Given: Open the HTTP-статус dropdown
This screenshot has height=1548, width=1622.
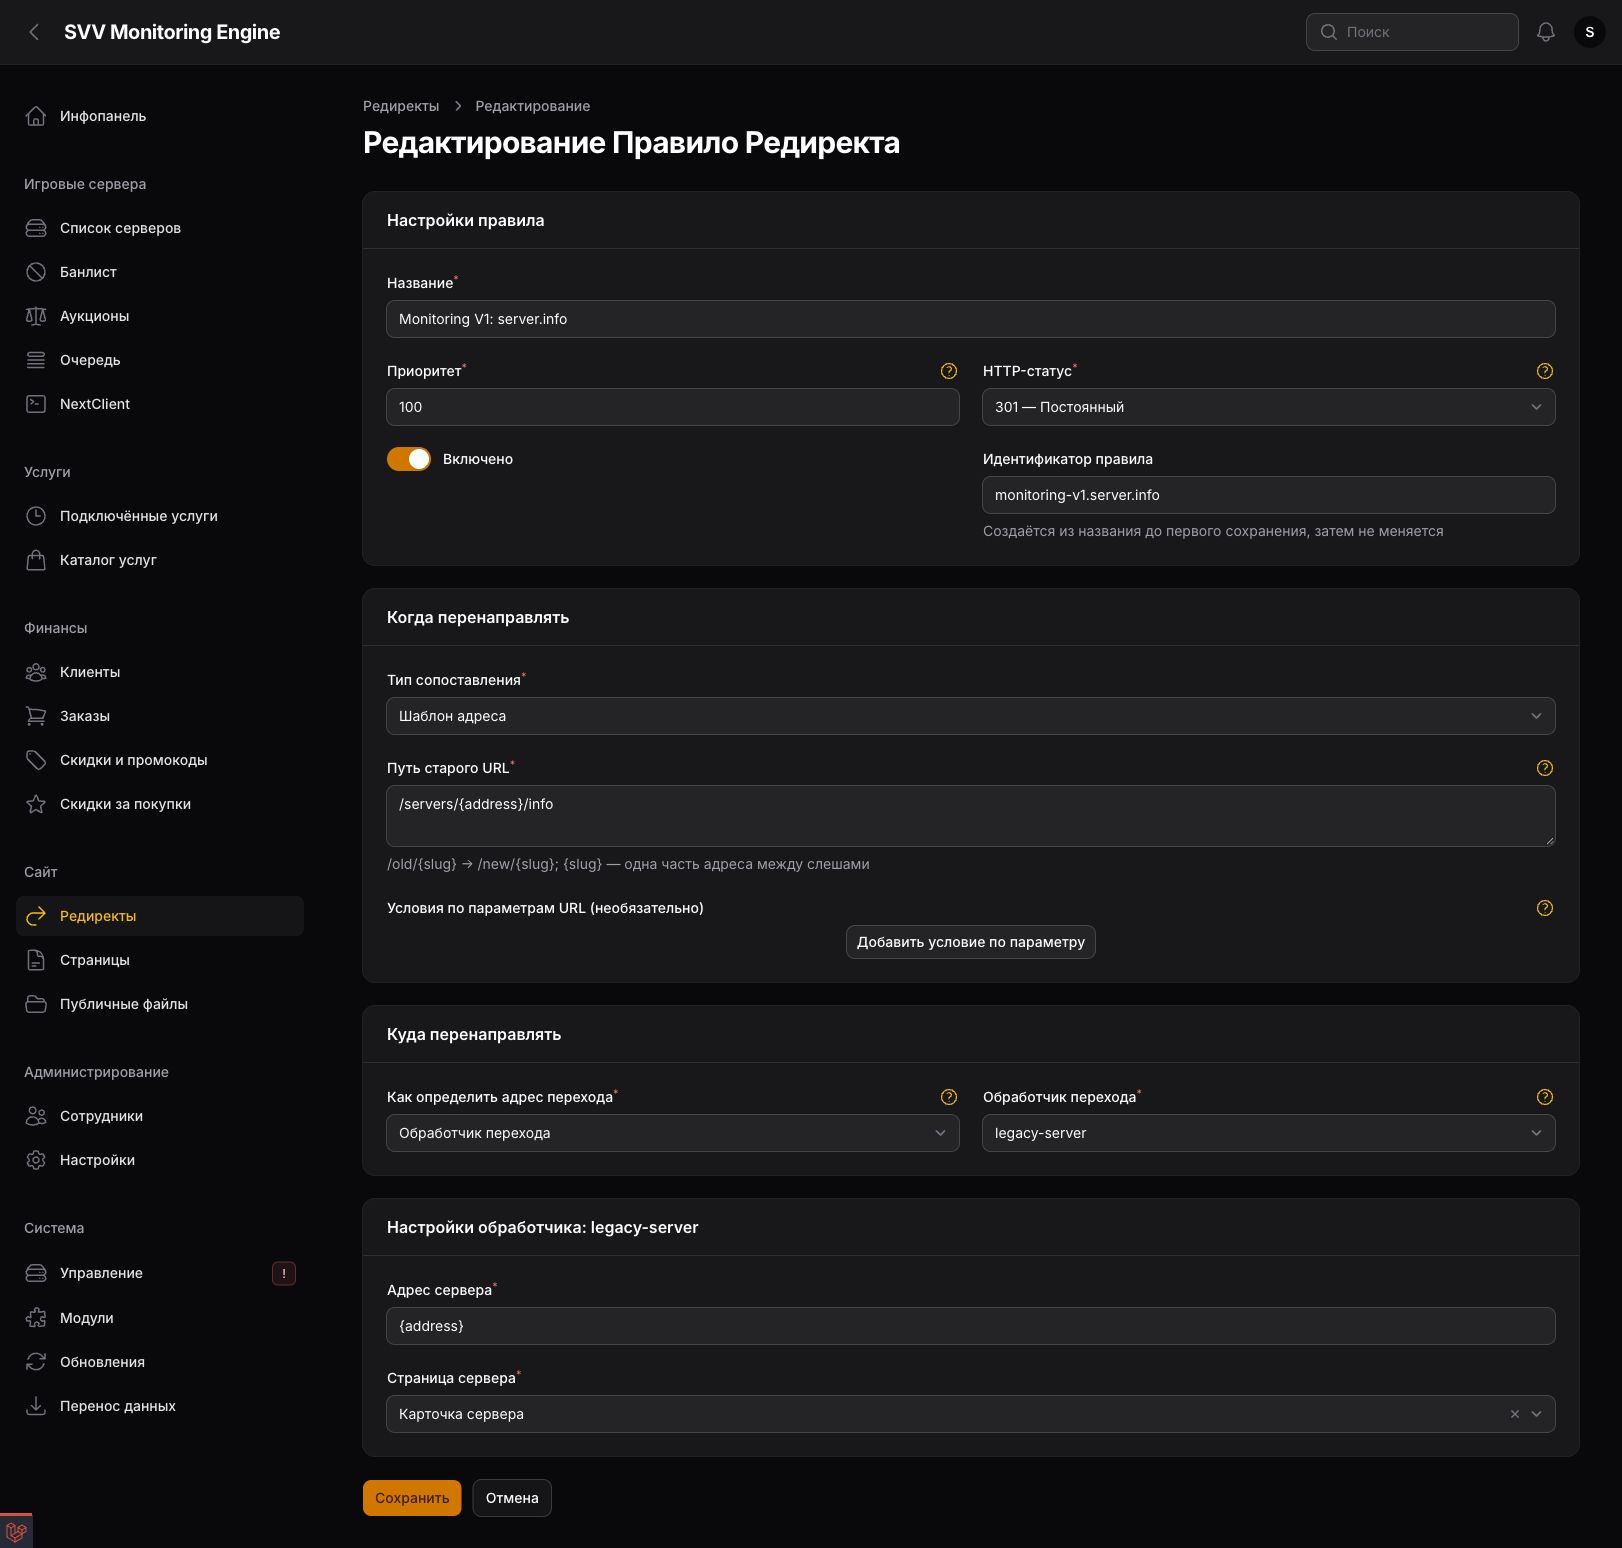Looking at the screenshot, I should pos(1269,407).
